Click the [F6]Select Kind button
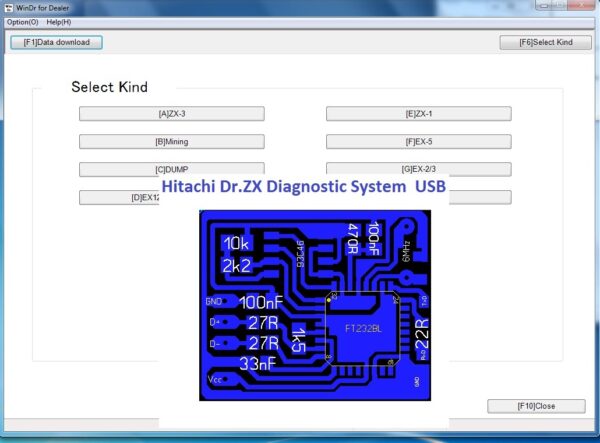This screenshot has height=443, width=600. (546, 42)
